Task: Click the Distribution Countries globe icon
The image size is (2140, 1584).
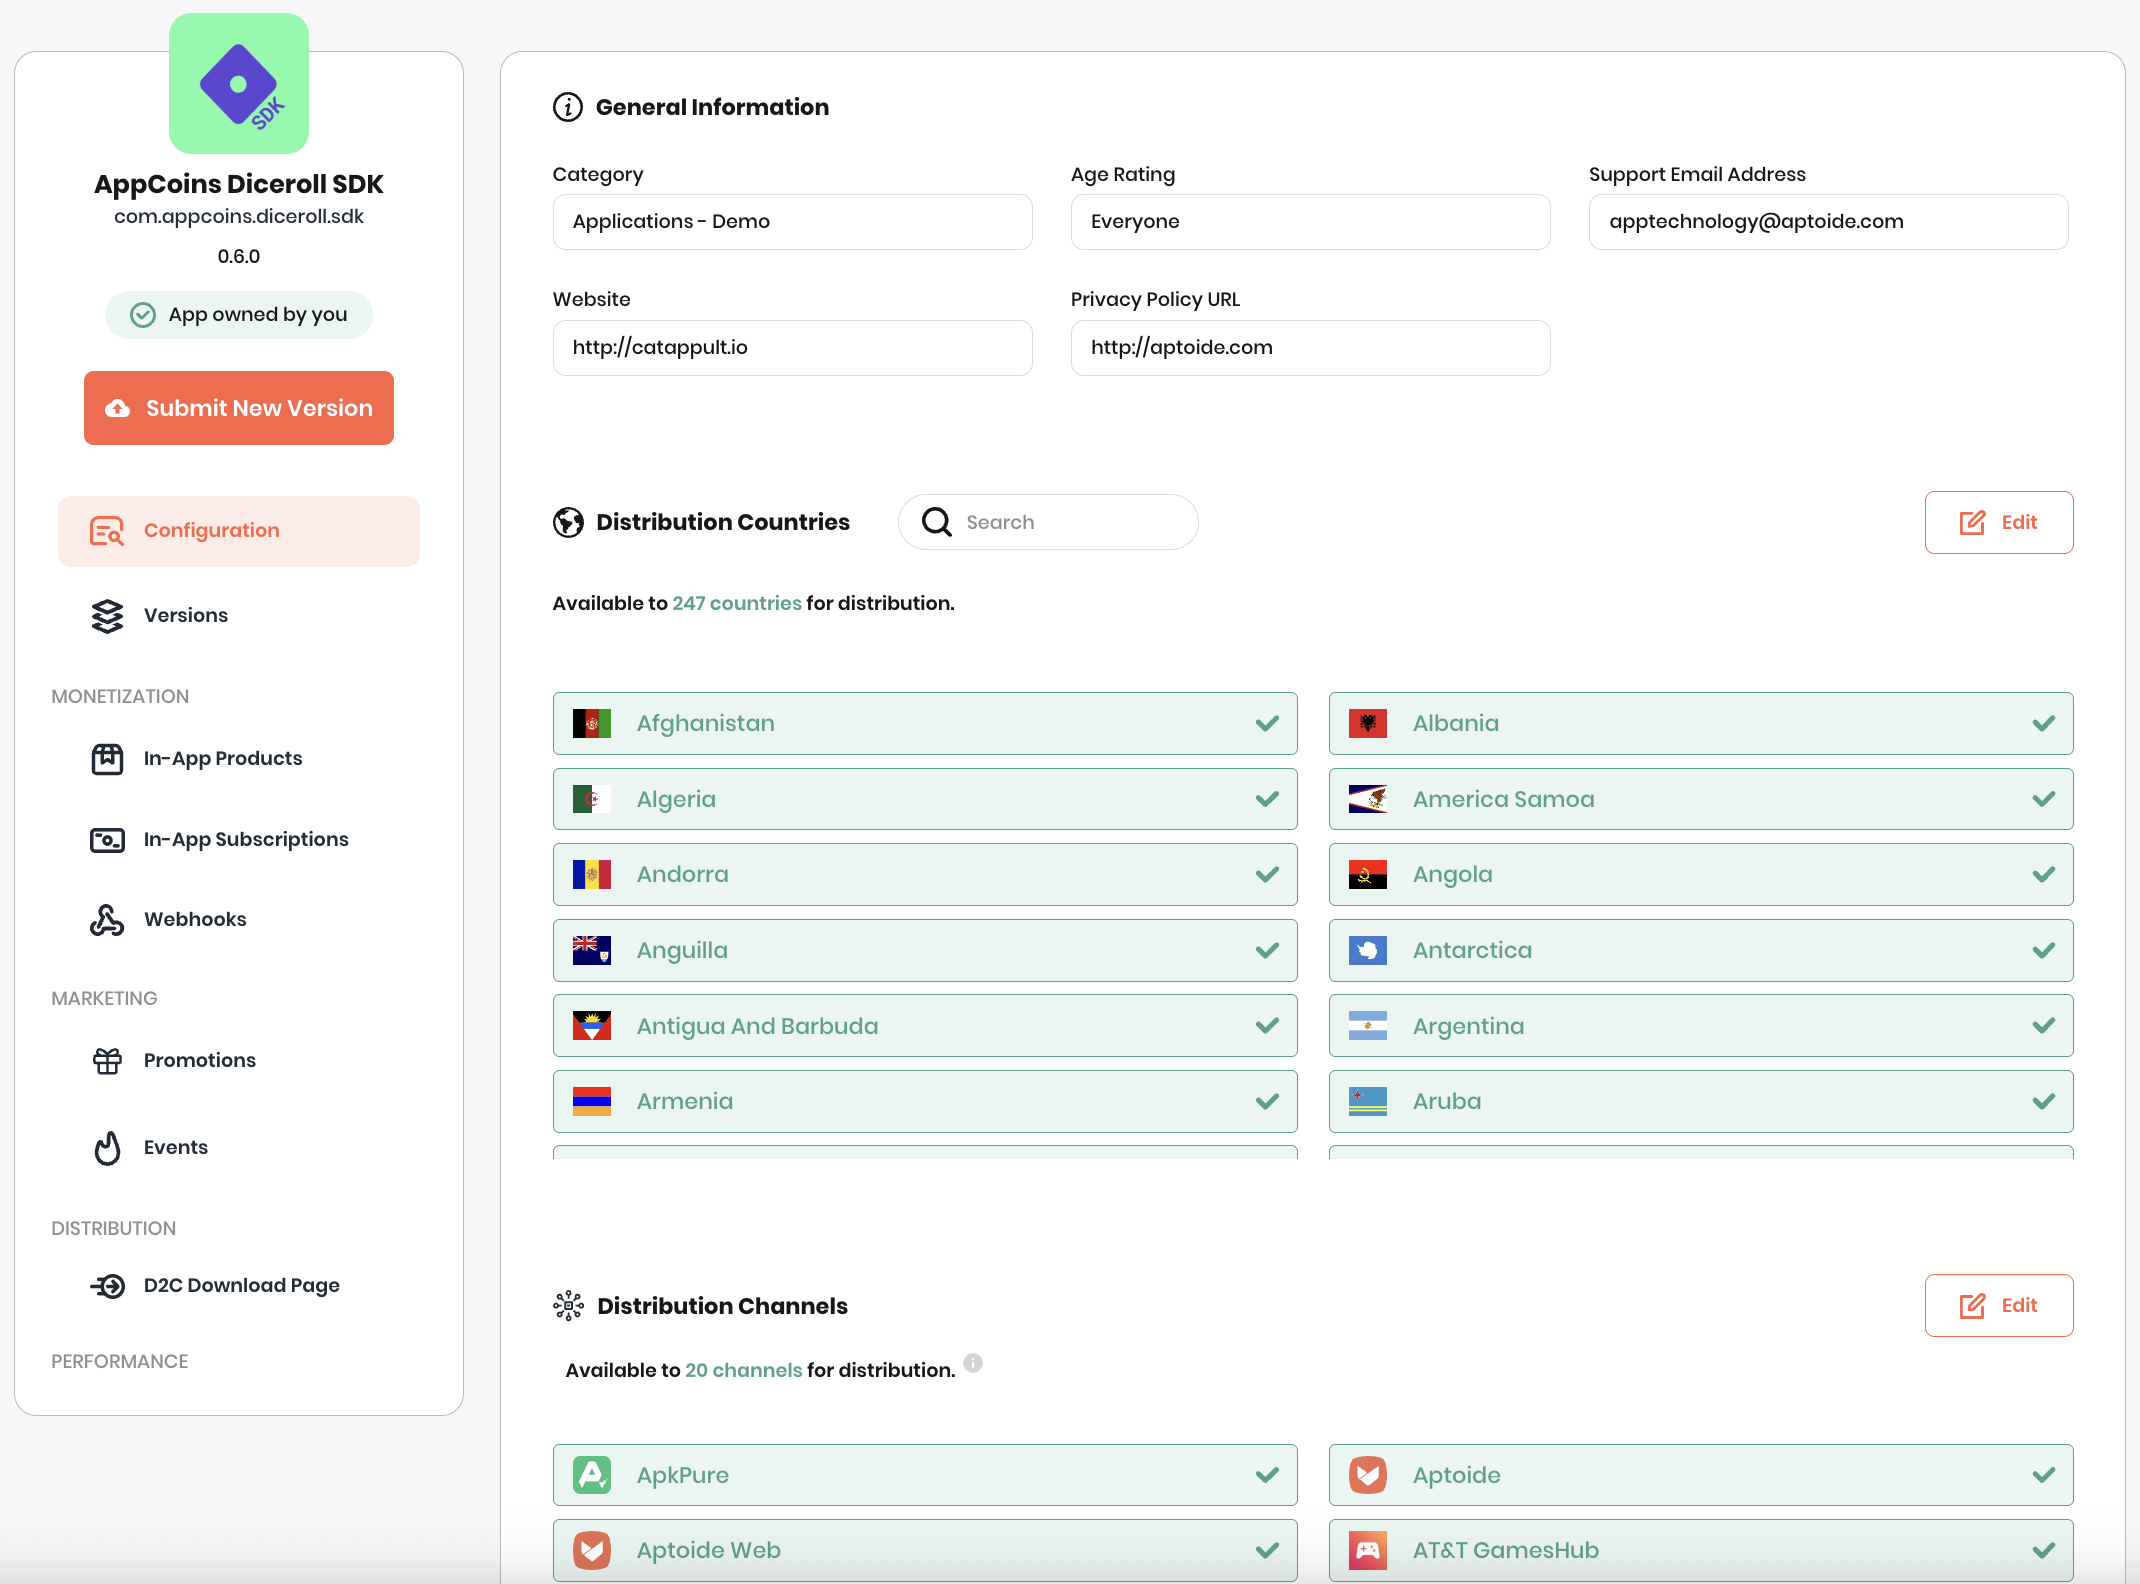Action: click(x=568, y=522)
